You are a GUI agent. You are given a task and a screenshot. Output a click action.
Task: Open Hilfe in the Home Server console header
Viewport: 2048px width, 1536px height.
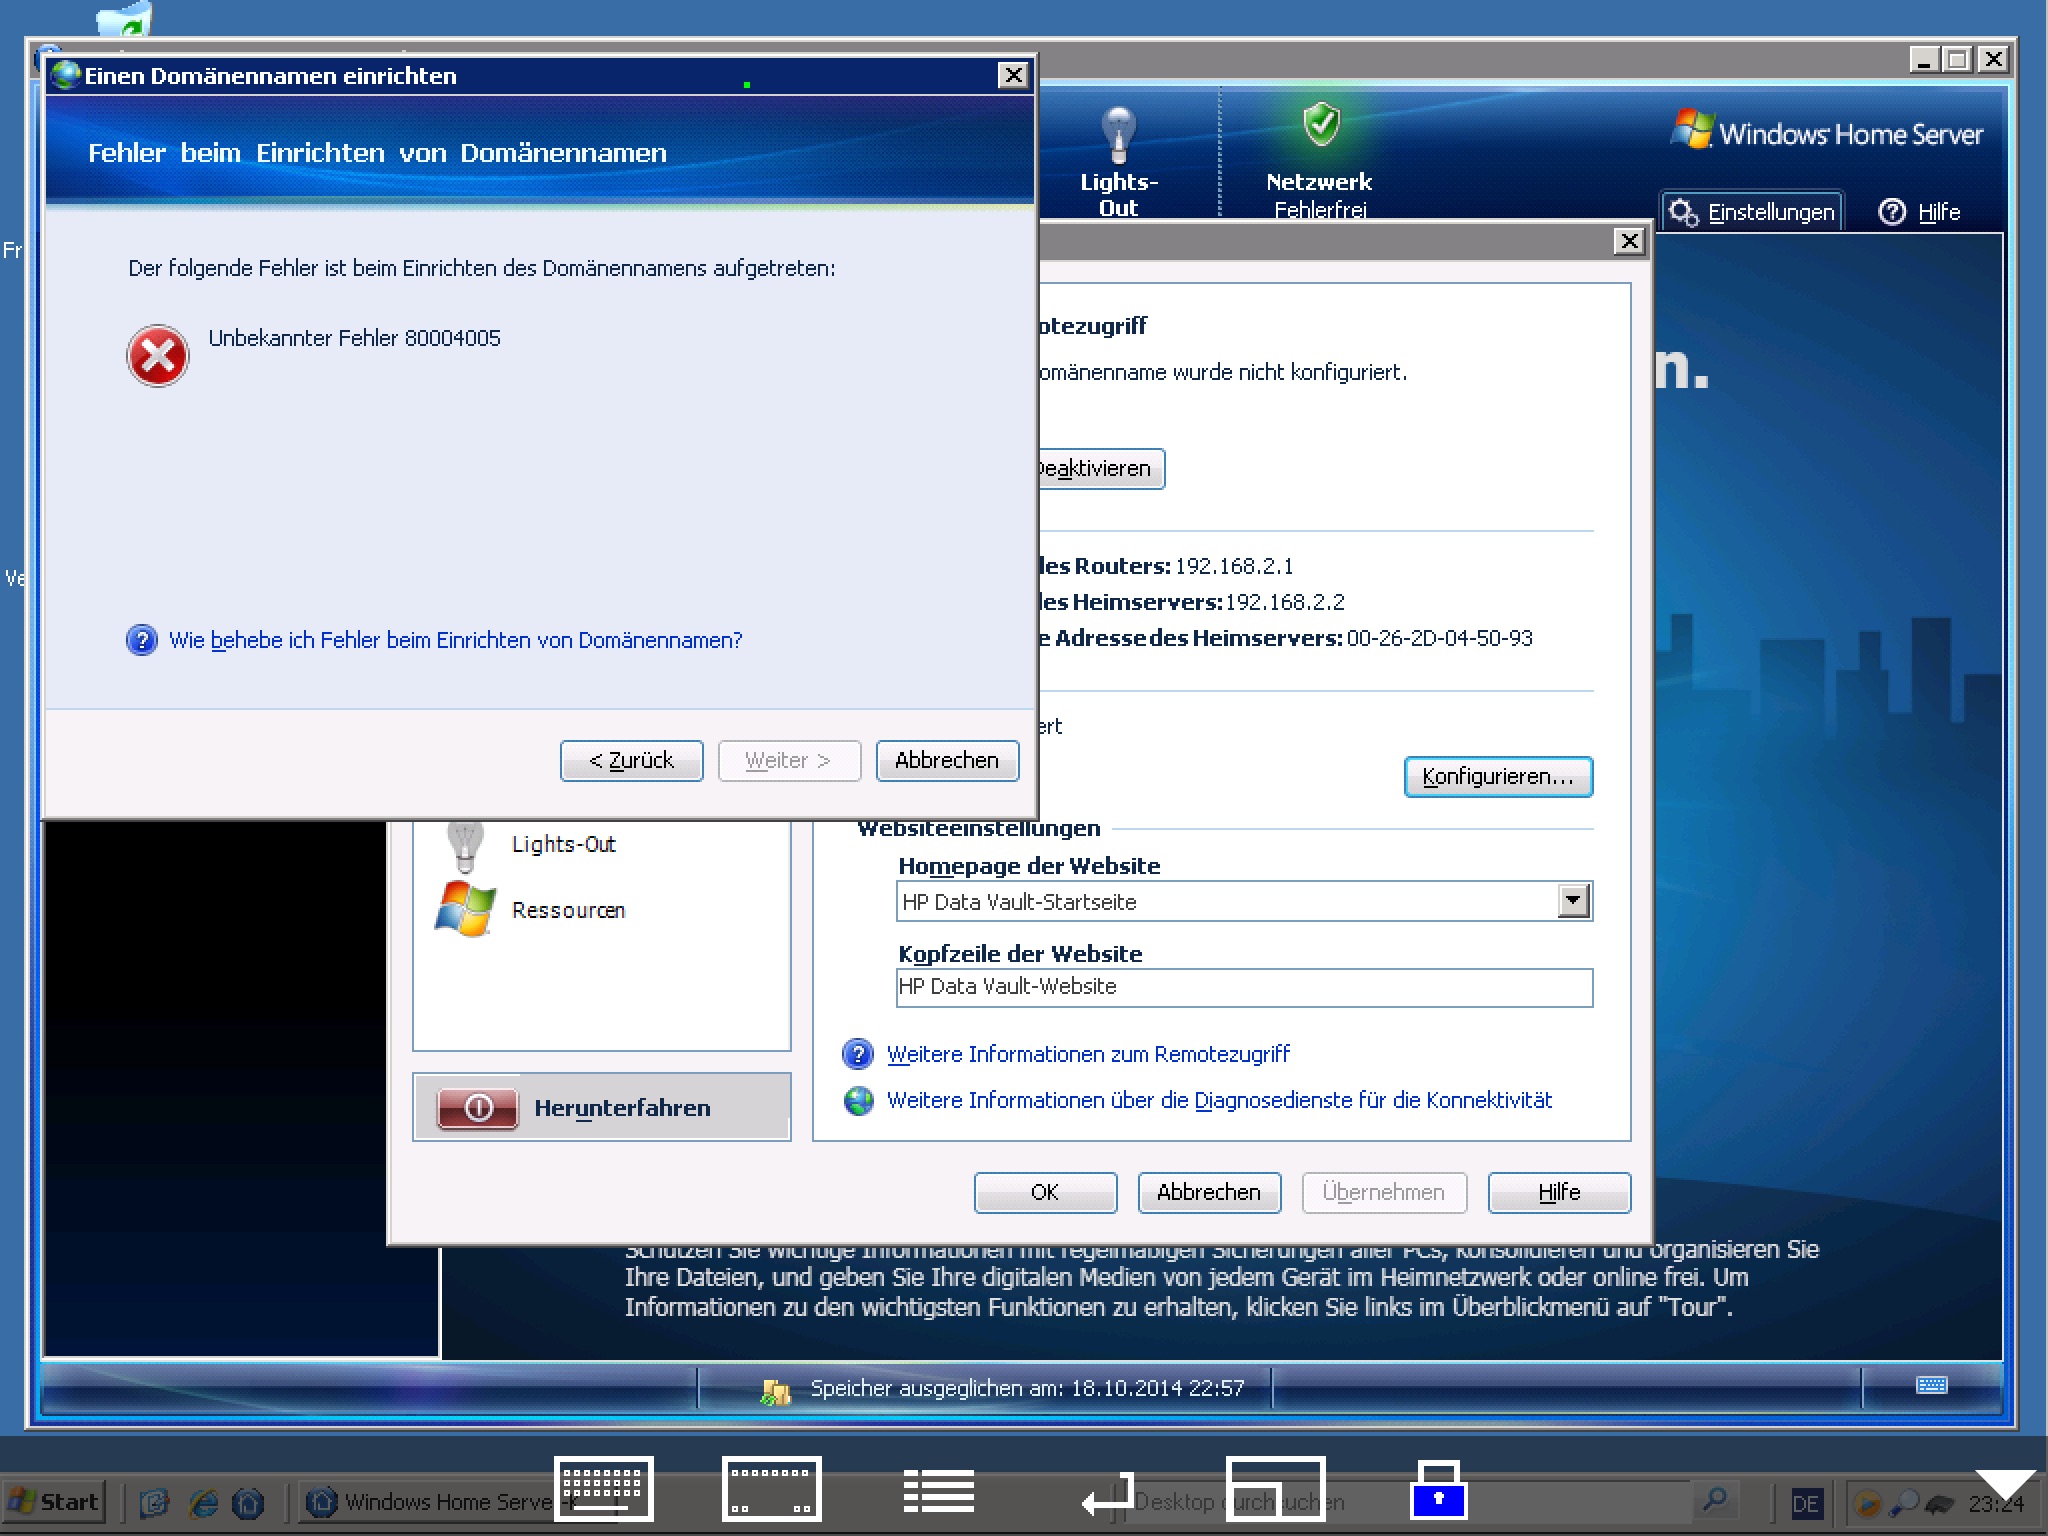[x=1918, y=212]
